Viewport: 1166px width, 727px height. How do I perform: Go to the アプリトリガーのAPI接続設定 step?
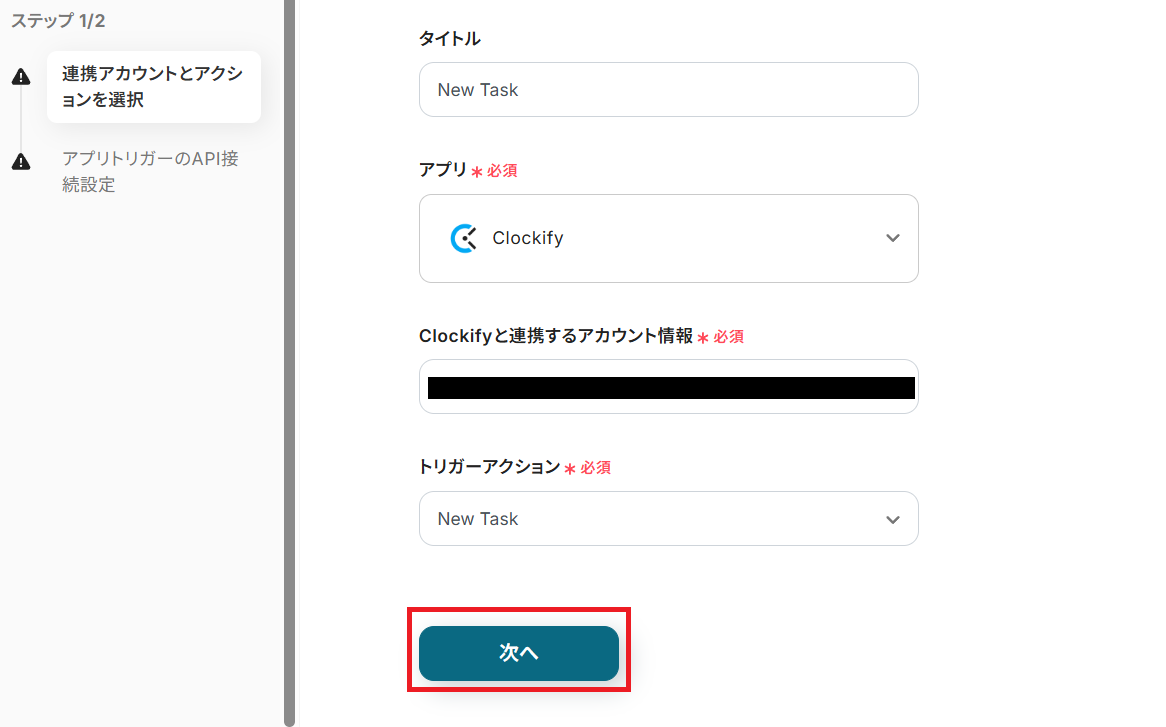tap(150, 171)
